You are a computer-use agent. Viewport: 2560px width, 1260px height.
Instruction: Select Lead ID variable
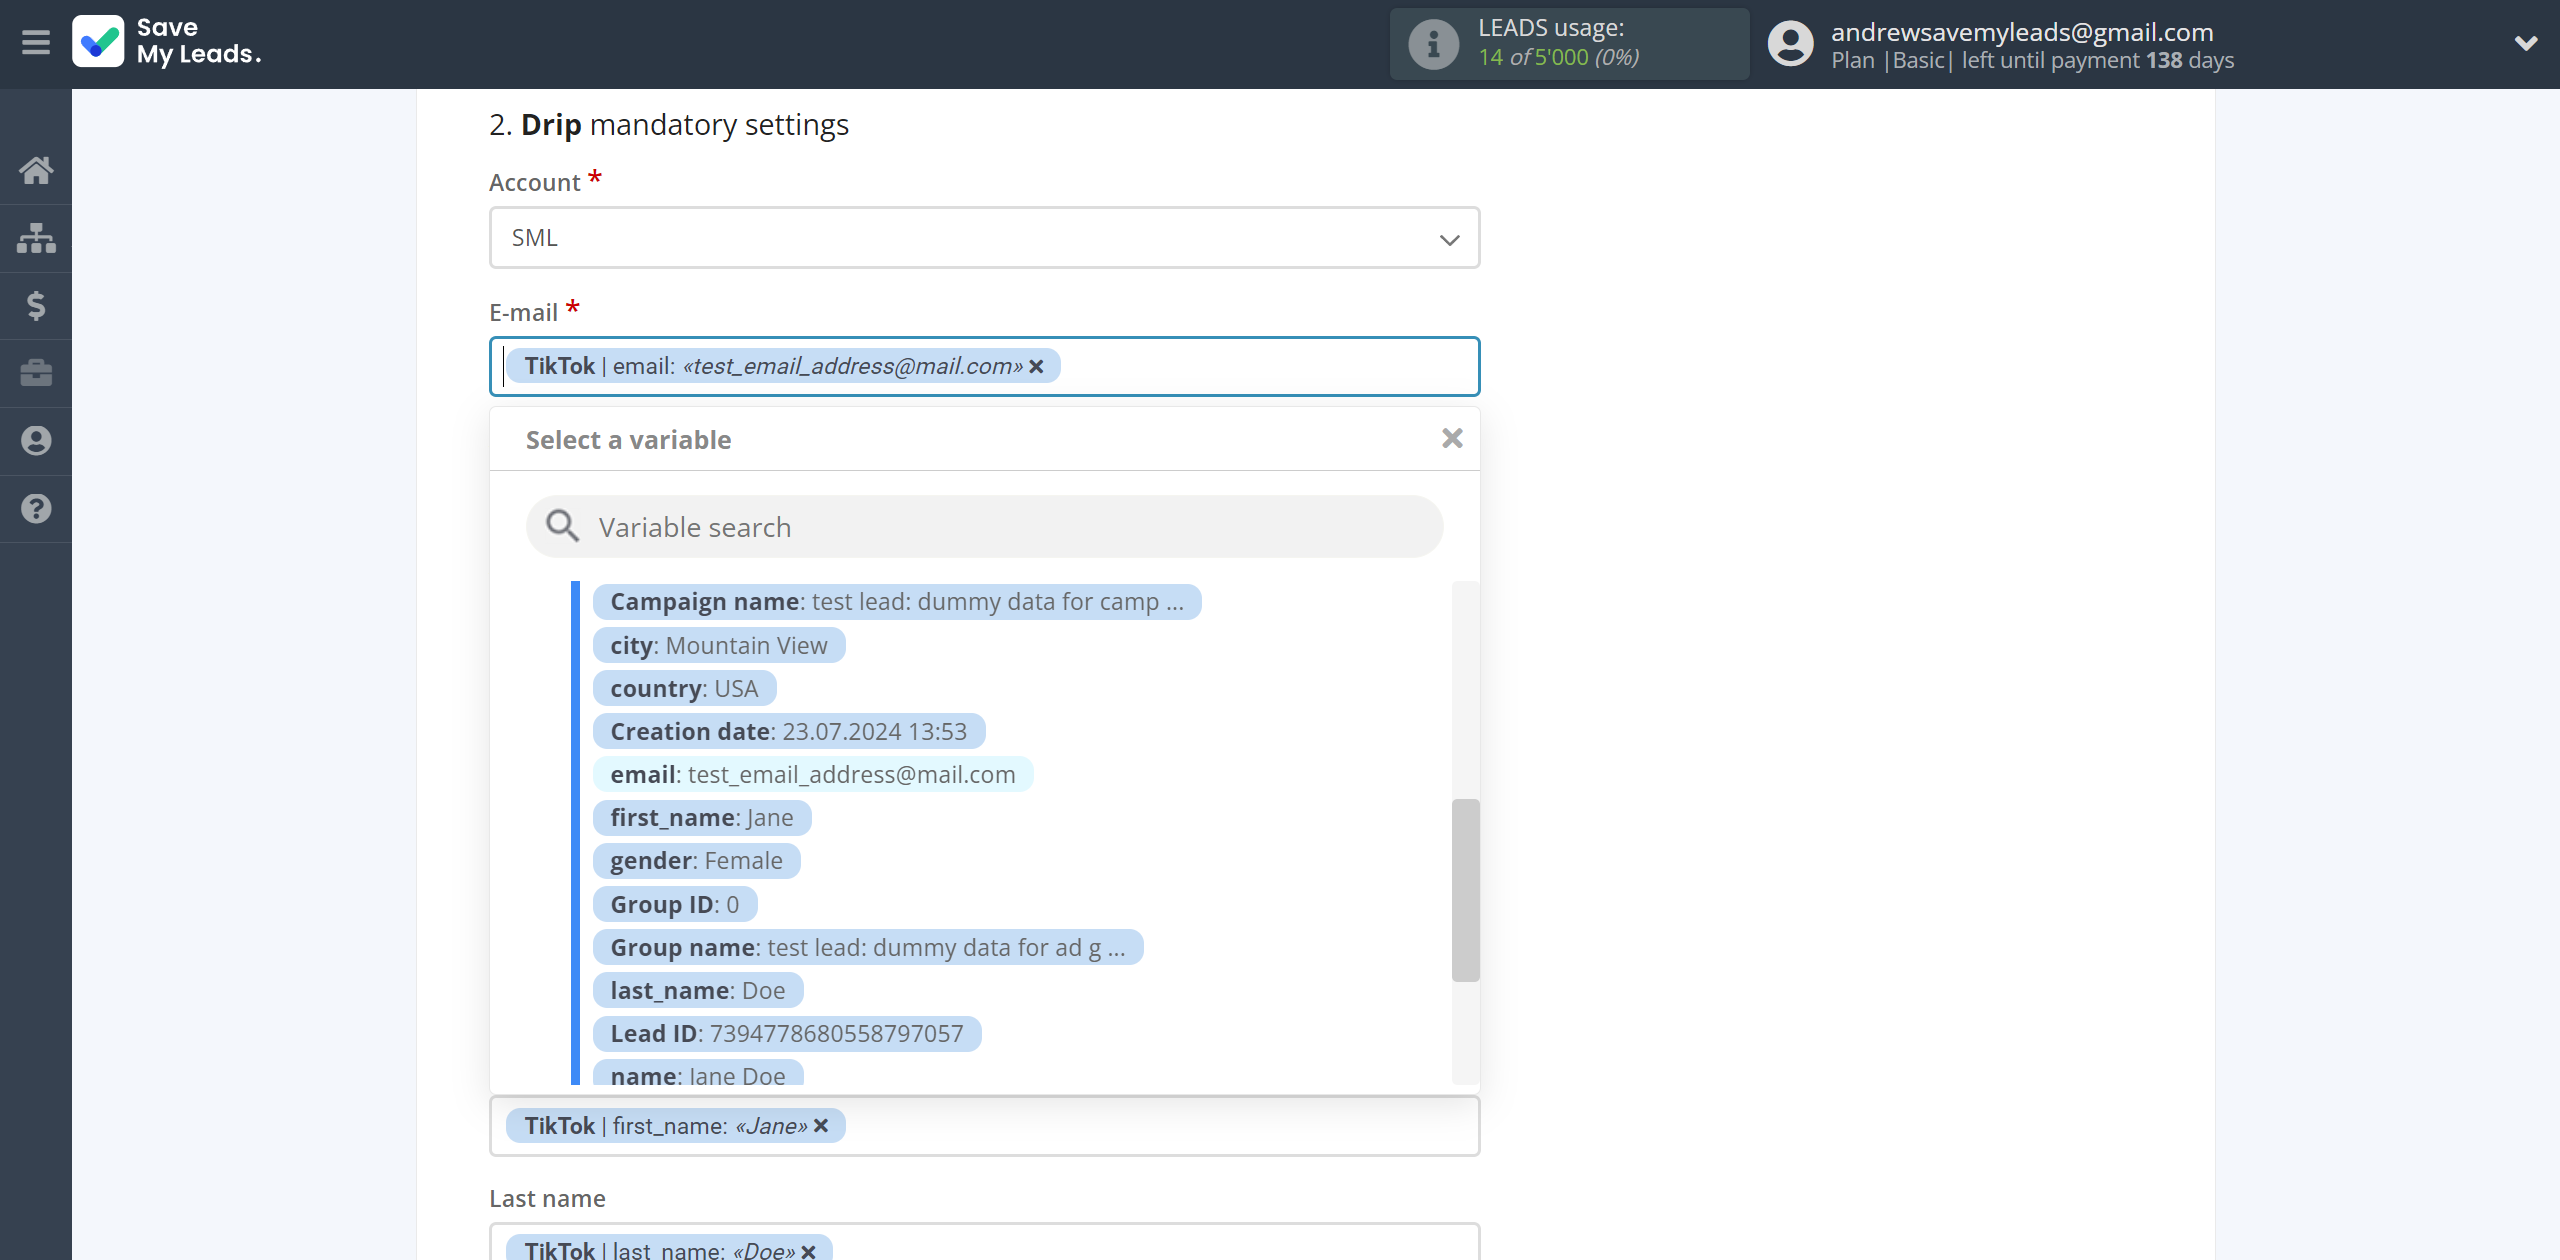tap(787, 1034)
